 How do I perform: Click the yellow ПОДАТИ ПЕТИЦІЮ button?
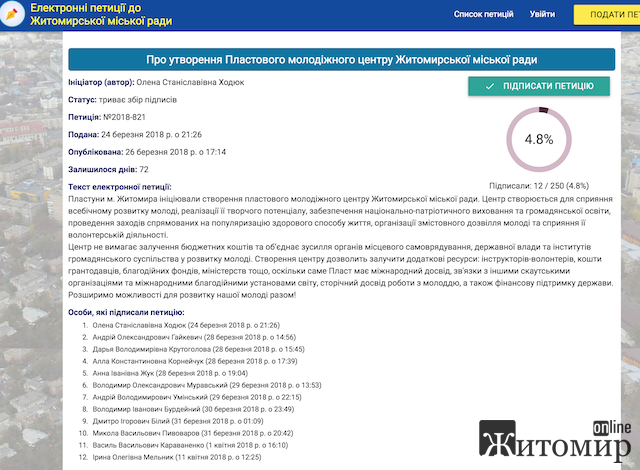tap(607, 15)
